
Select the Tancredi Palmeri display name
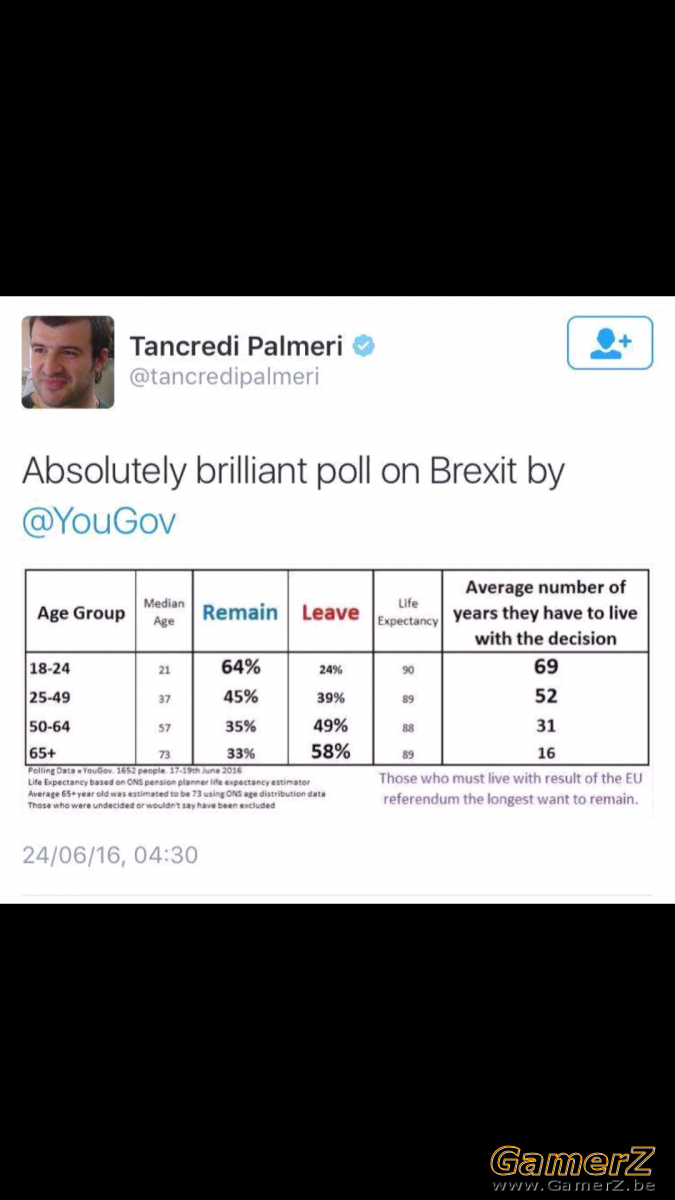(236, 347)
